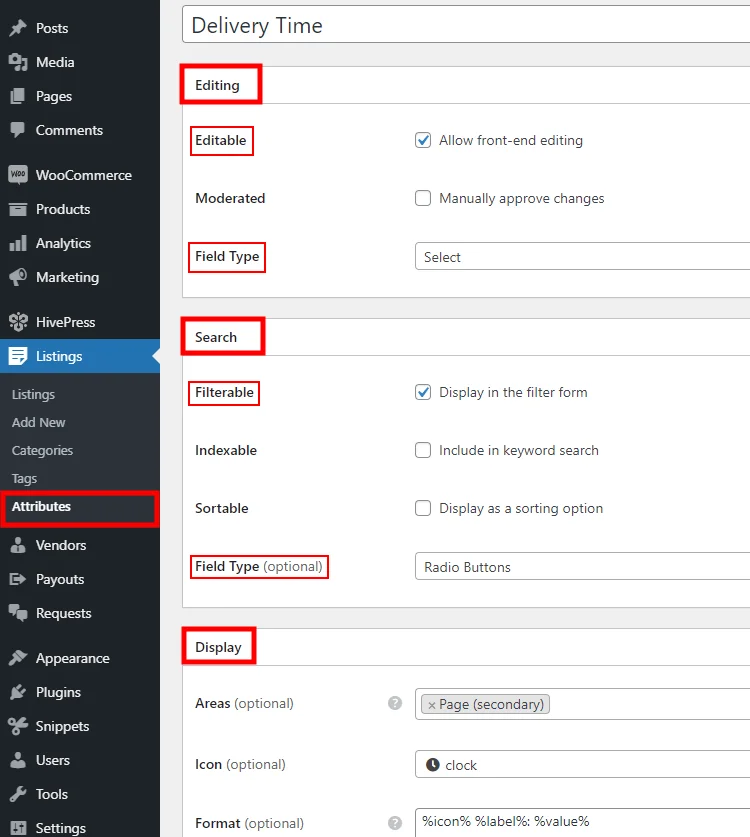Click the Posts pin icon

[x=18, y=28]
